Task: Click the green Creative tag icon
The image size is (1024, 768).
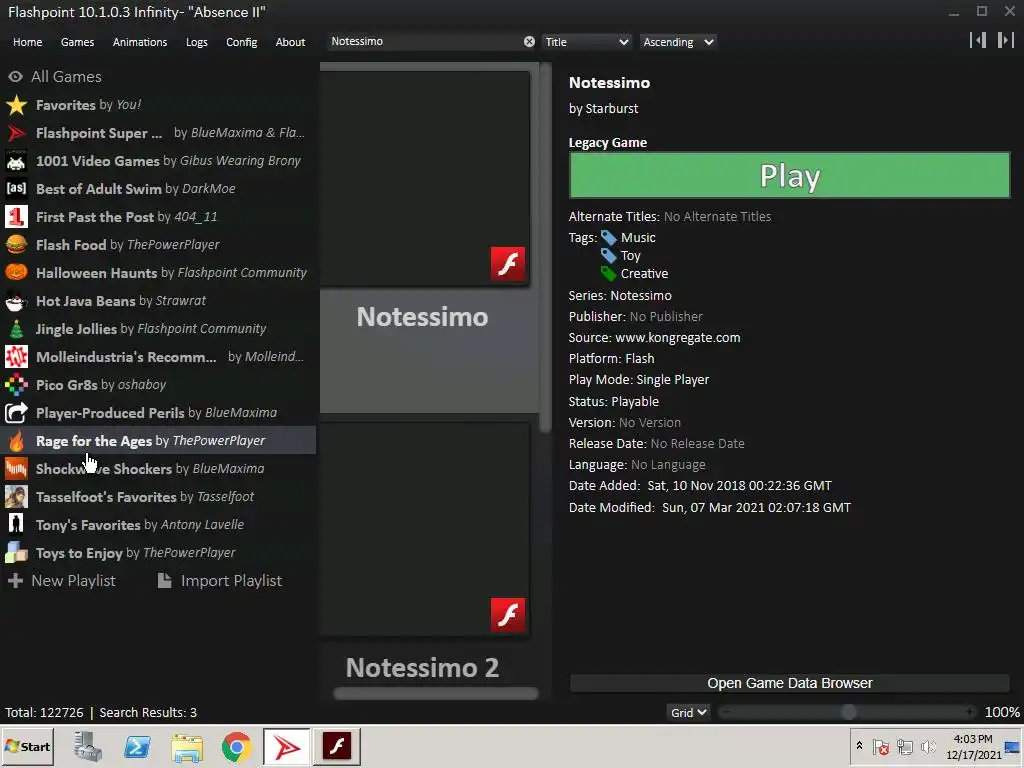Action: click(x=609, y=274)
